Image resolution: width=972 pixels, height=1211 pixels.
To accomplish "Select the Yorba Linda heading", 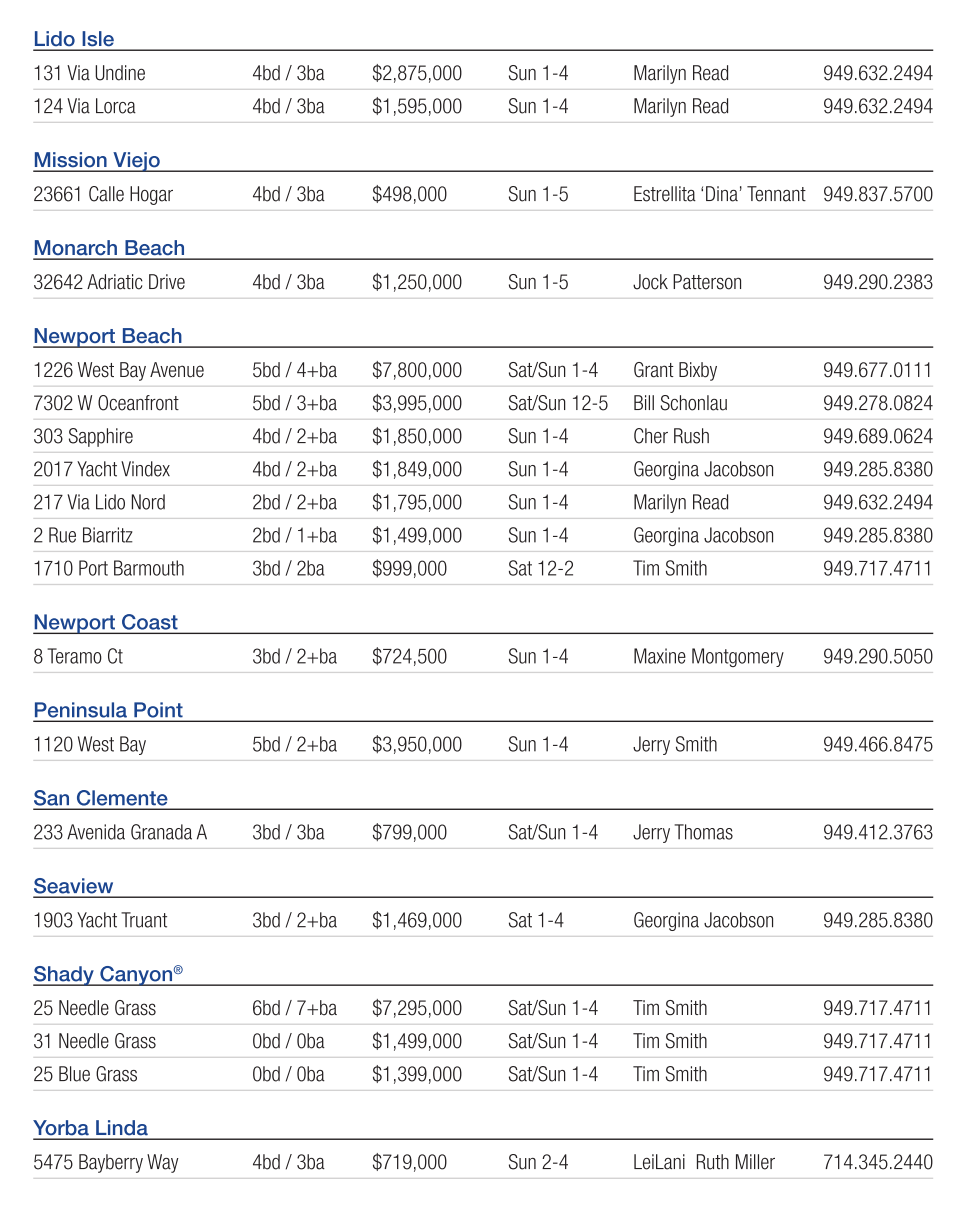I will tap(90, 1128).
